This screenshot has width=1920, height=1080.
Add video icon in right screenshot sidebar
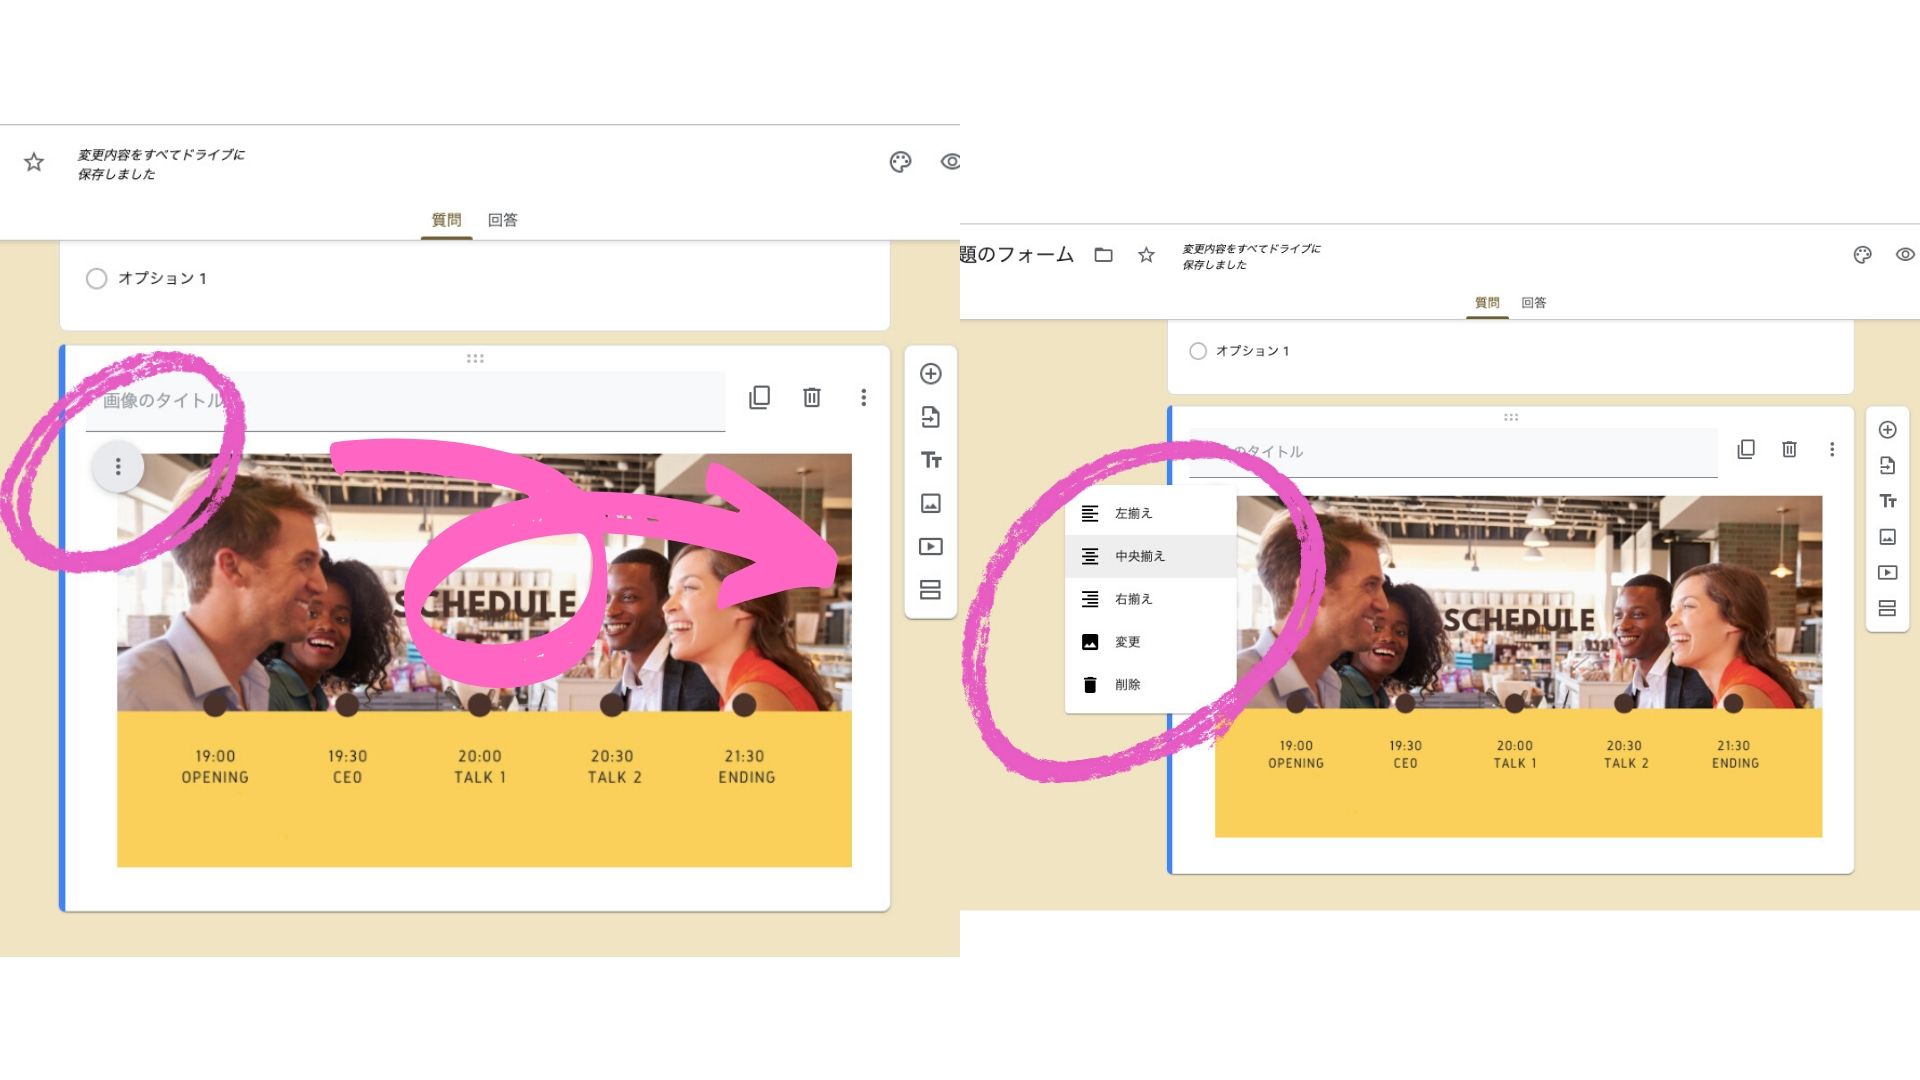coord(1887,573)
